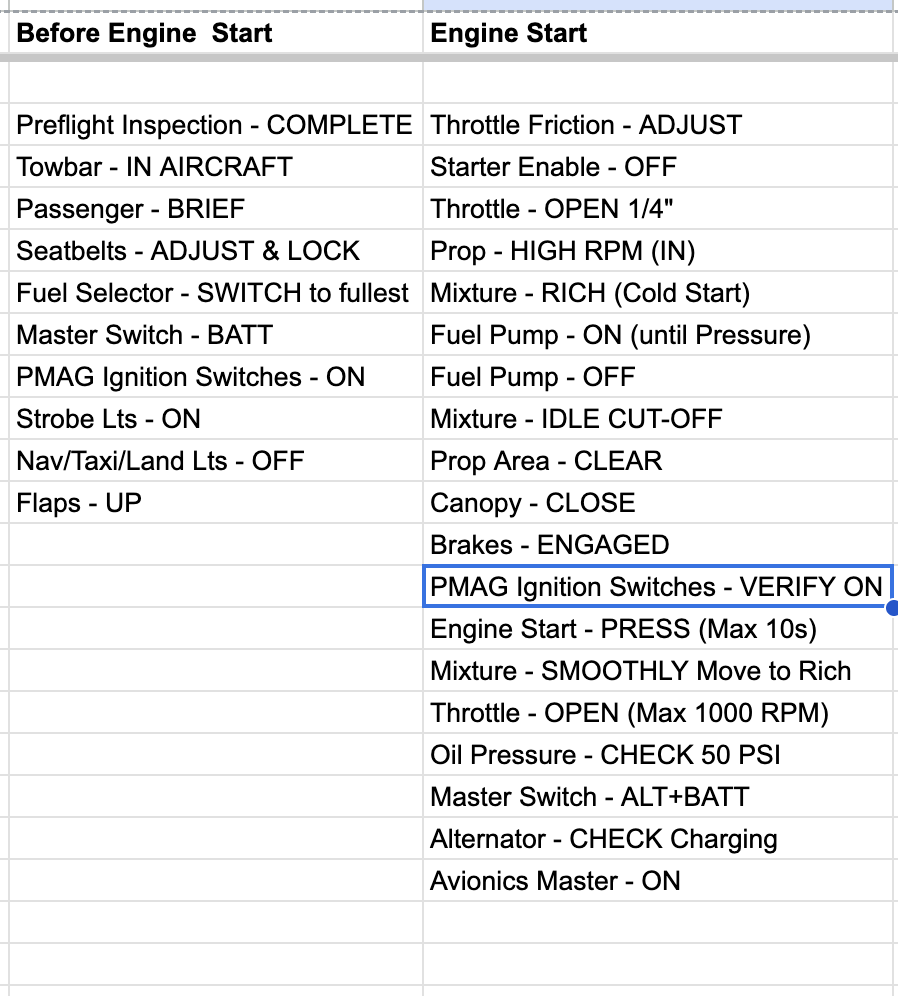
Task: Click the 'Preflight Inspection - COMPLETE' cell
Action: click(214, 125)
